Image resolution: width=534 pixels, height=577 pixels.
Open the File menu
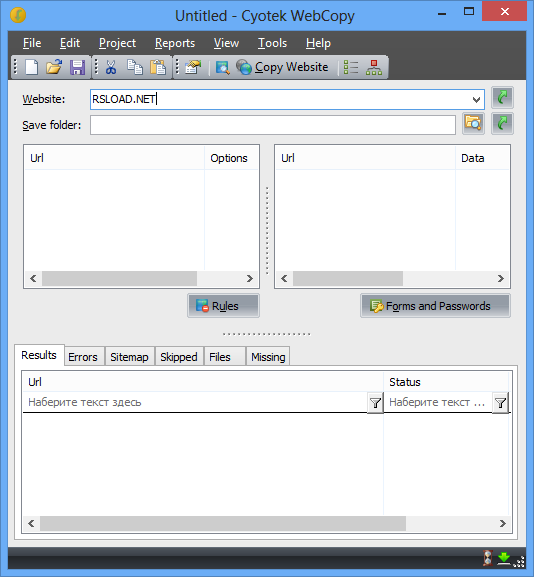tap(32, 43)
